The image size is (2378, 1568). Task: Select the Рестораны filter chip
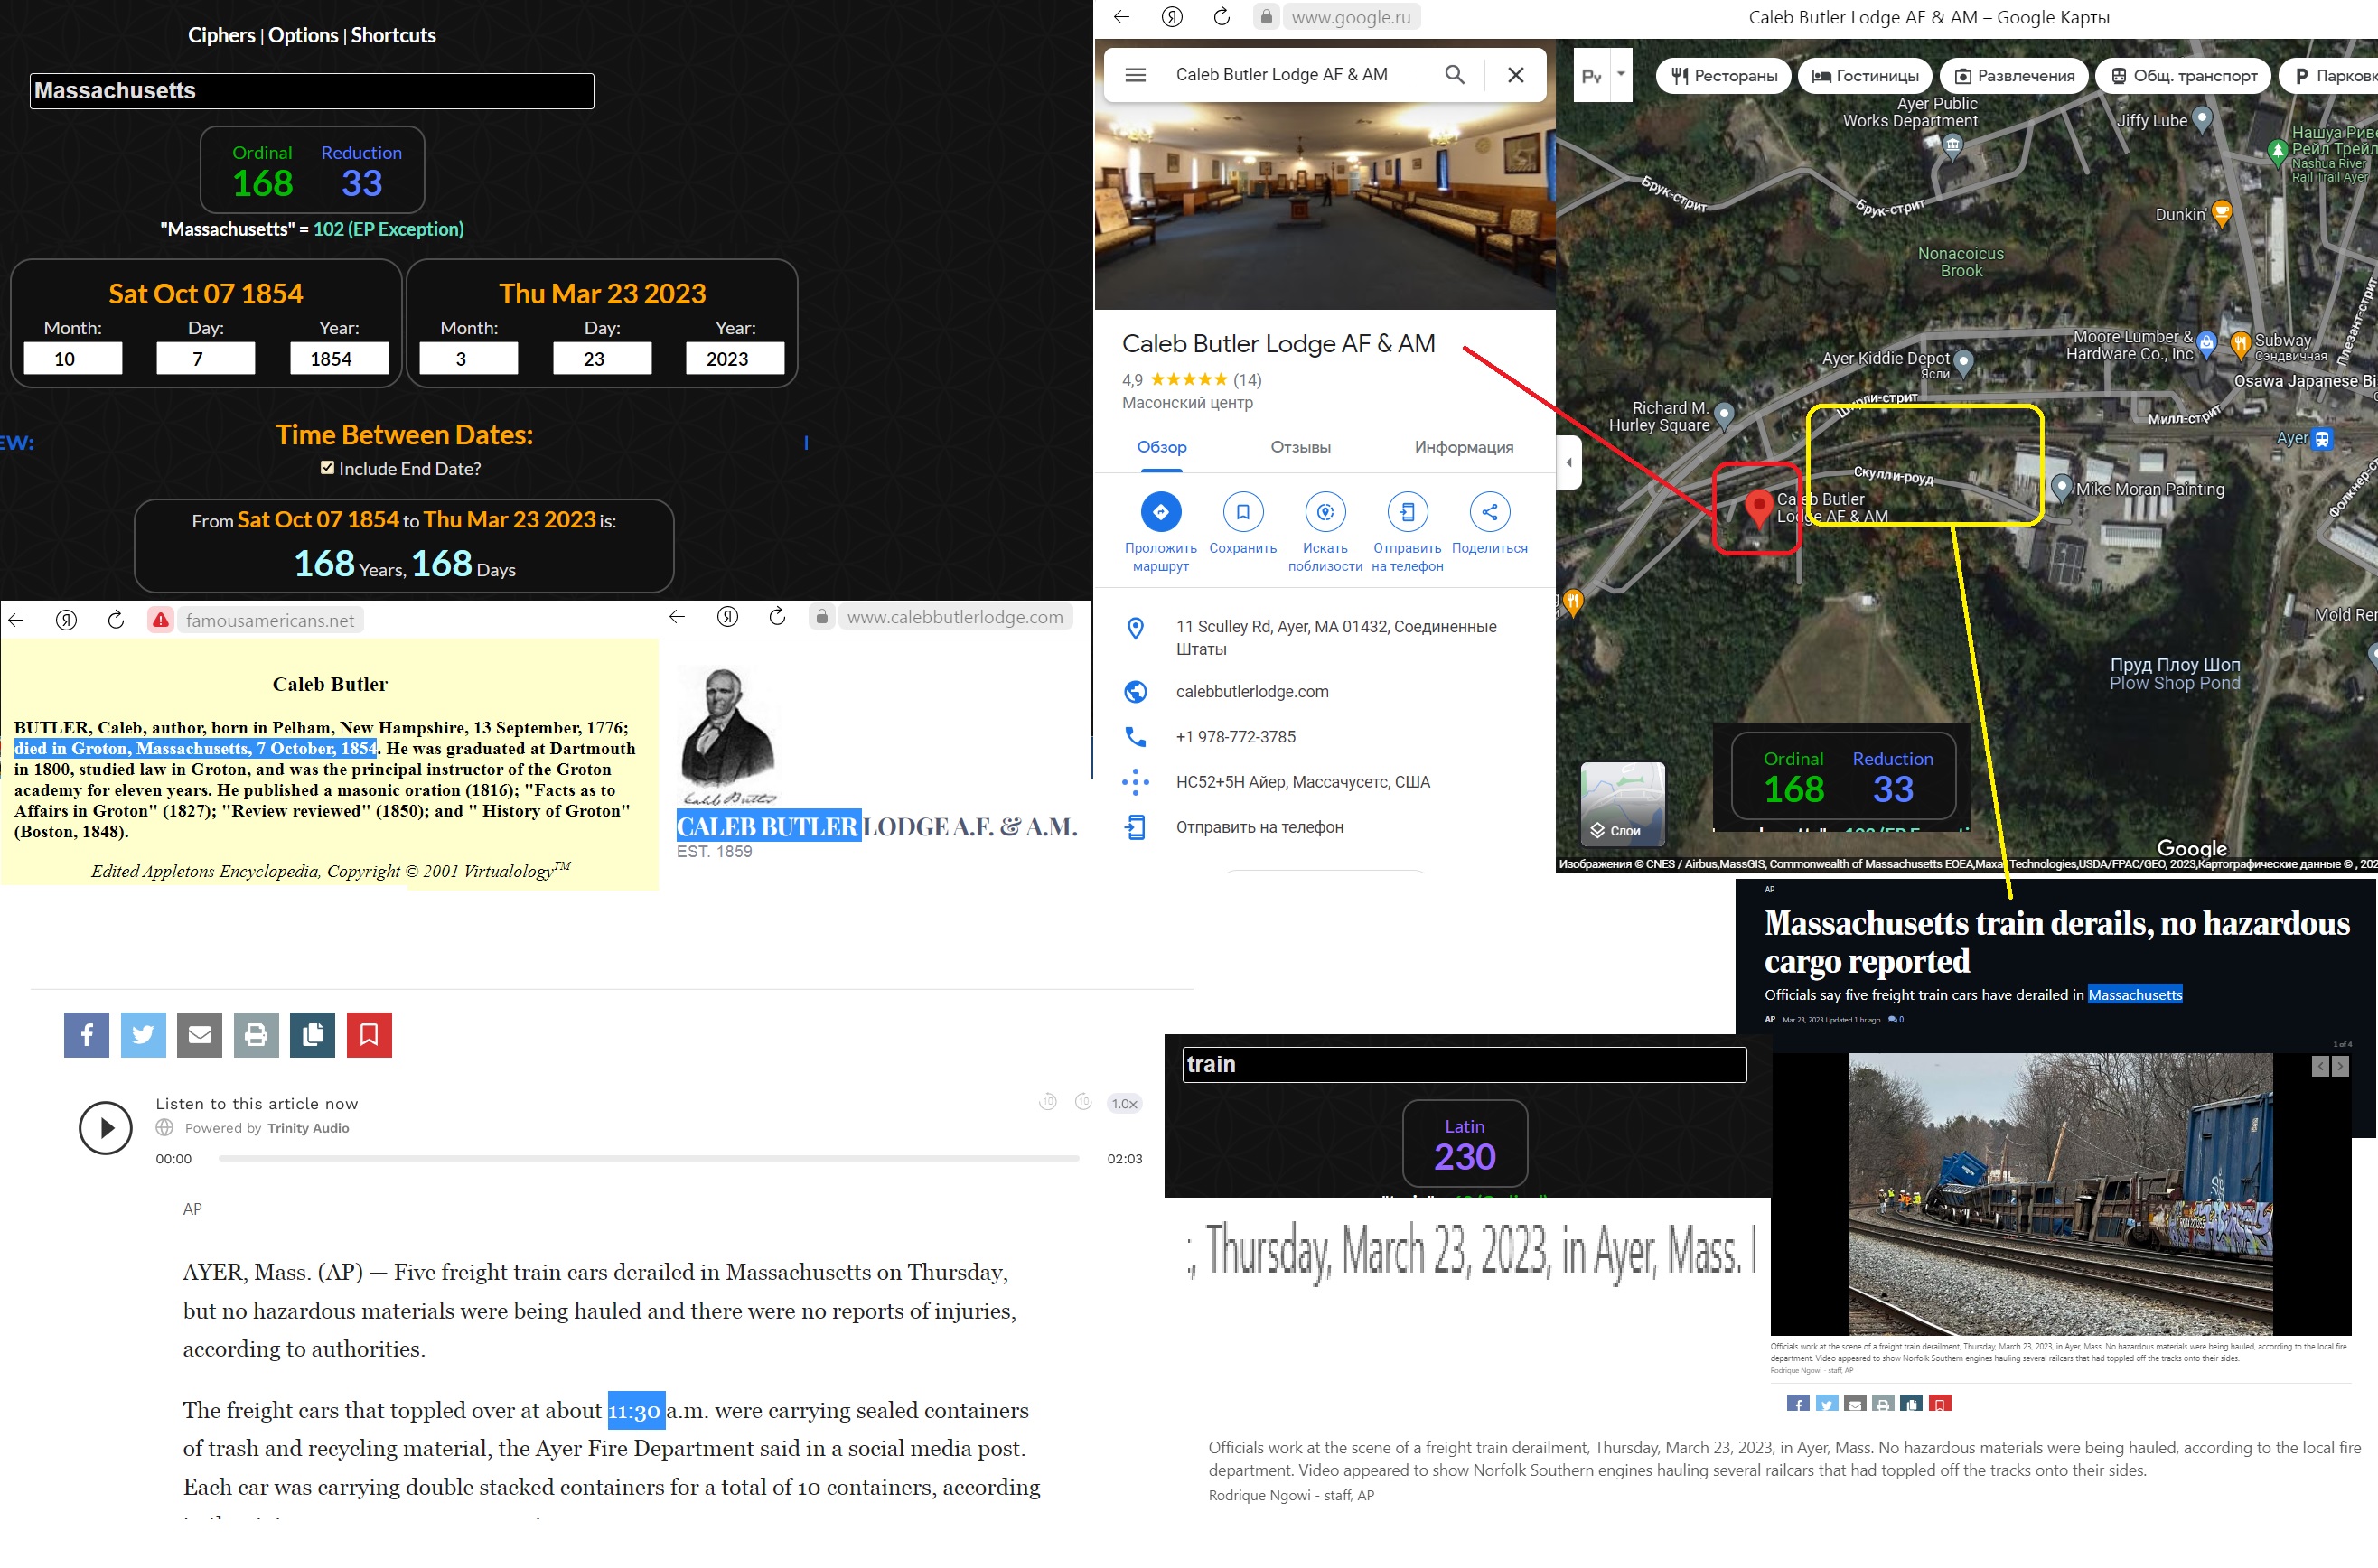(1724, 76)
